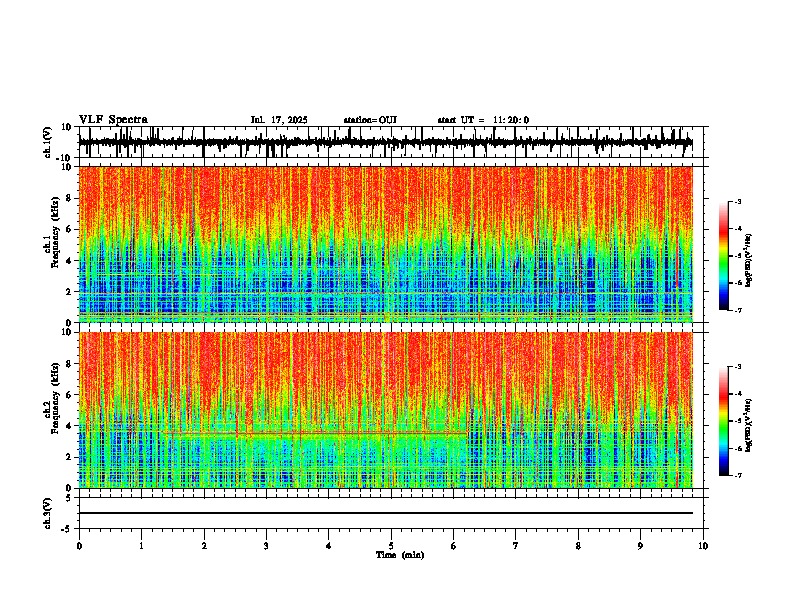
Task: Click the "ch.3(V)" axis label
Action: pos(48,513)
